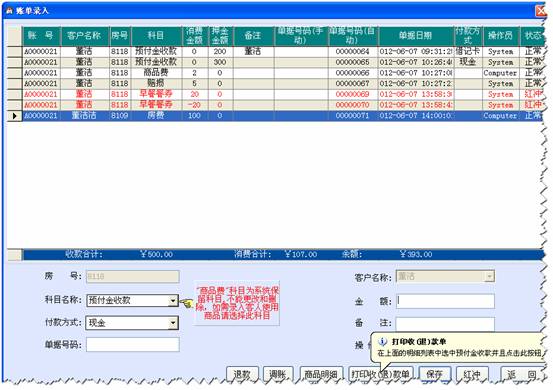Click the 保存 button
553x390 pixels.
(x=434, y=374)
